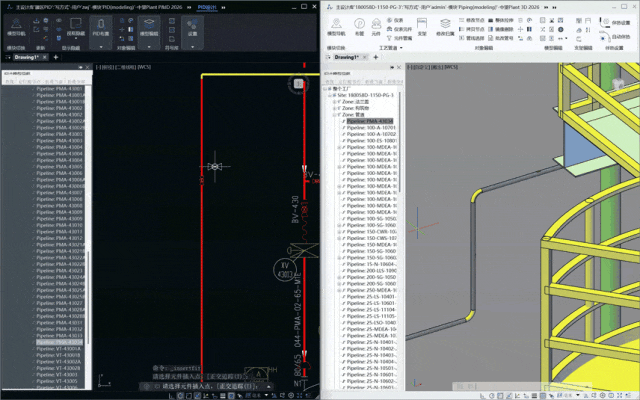Click the 元件 tool in Plant 3D ribbon

pyautogui.click(x=376, y=27)
